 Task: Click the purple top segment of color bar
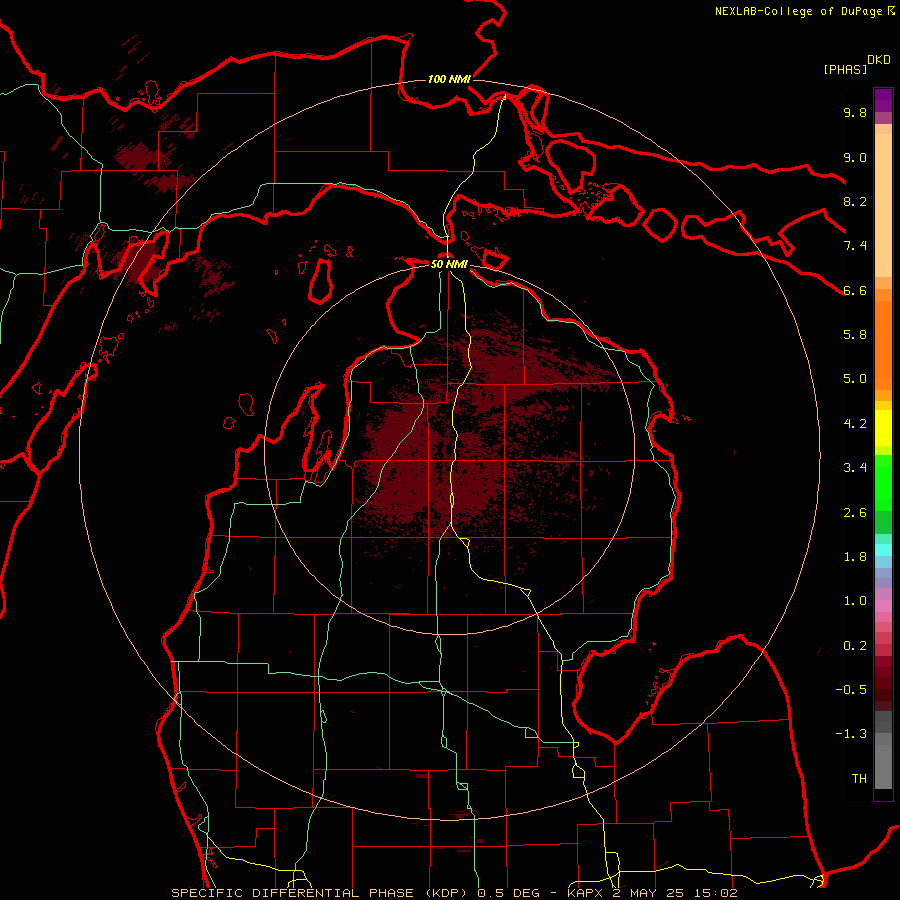coord(883,100)
